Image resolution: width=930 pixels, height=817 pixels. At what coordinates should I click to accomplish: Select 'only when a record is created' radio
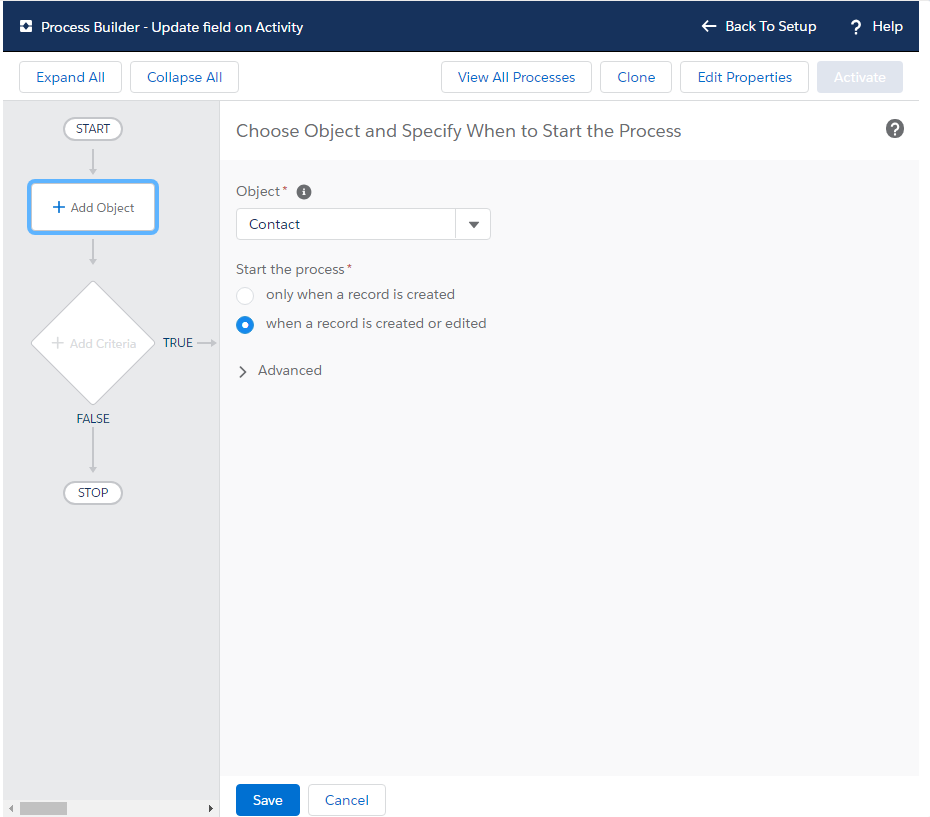point(245,295)
